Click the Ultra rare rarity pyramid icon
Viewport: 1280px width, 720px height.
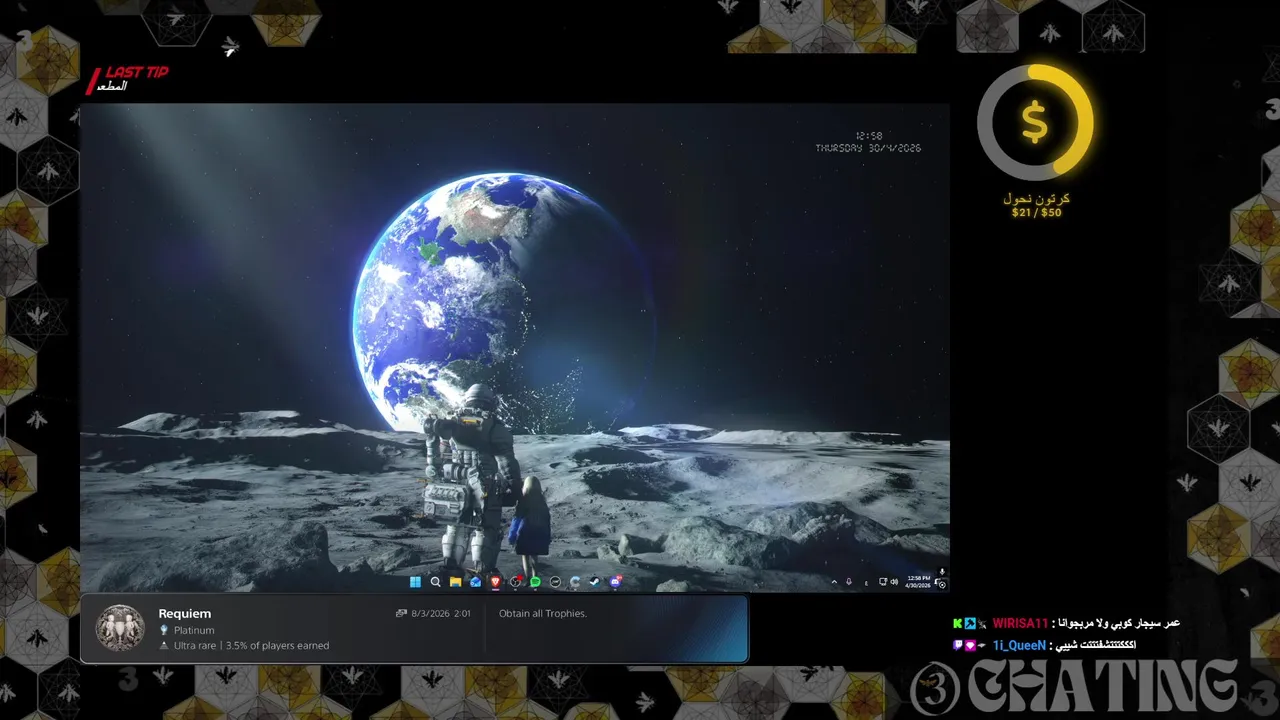pos(164,646)
